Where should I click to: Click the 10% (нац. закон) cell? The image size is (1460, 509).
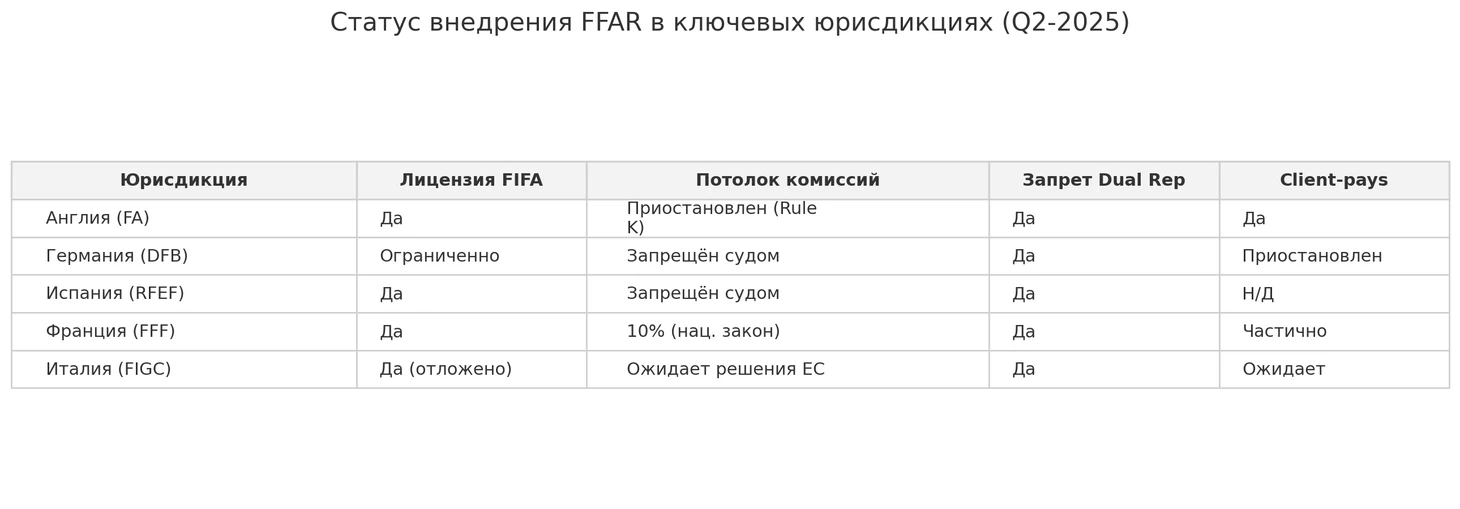point(703,332)
